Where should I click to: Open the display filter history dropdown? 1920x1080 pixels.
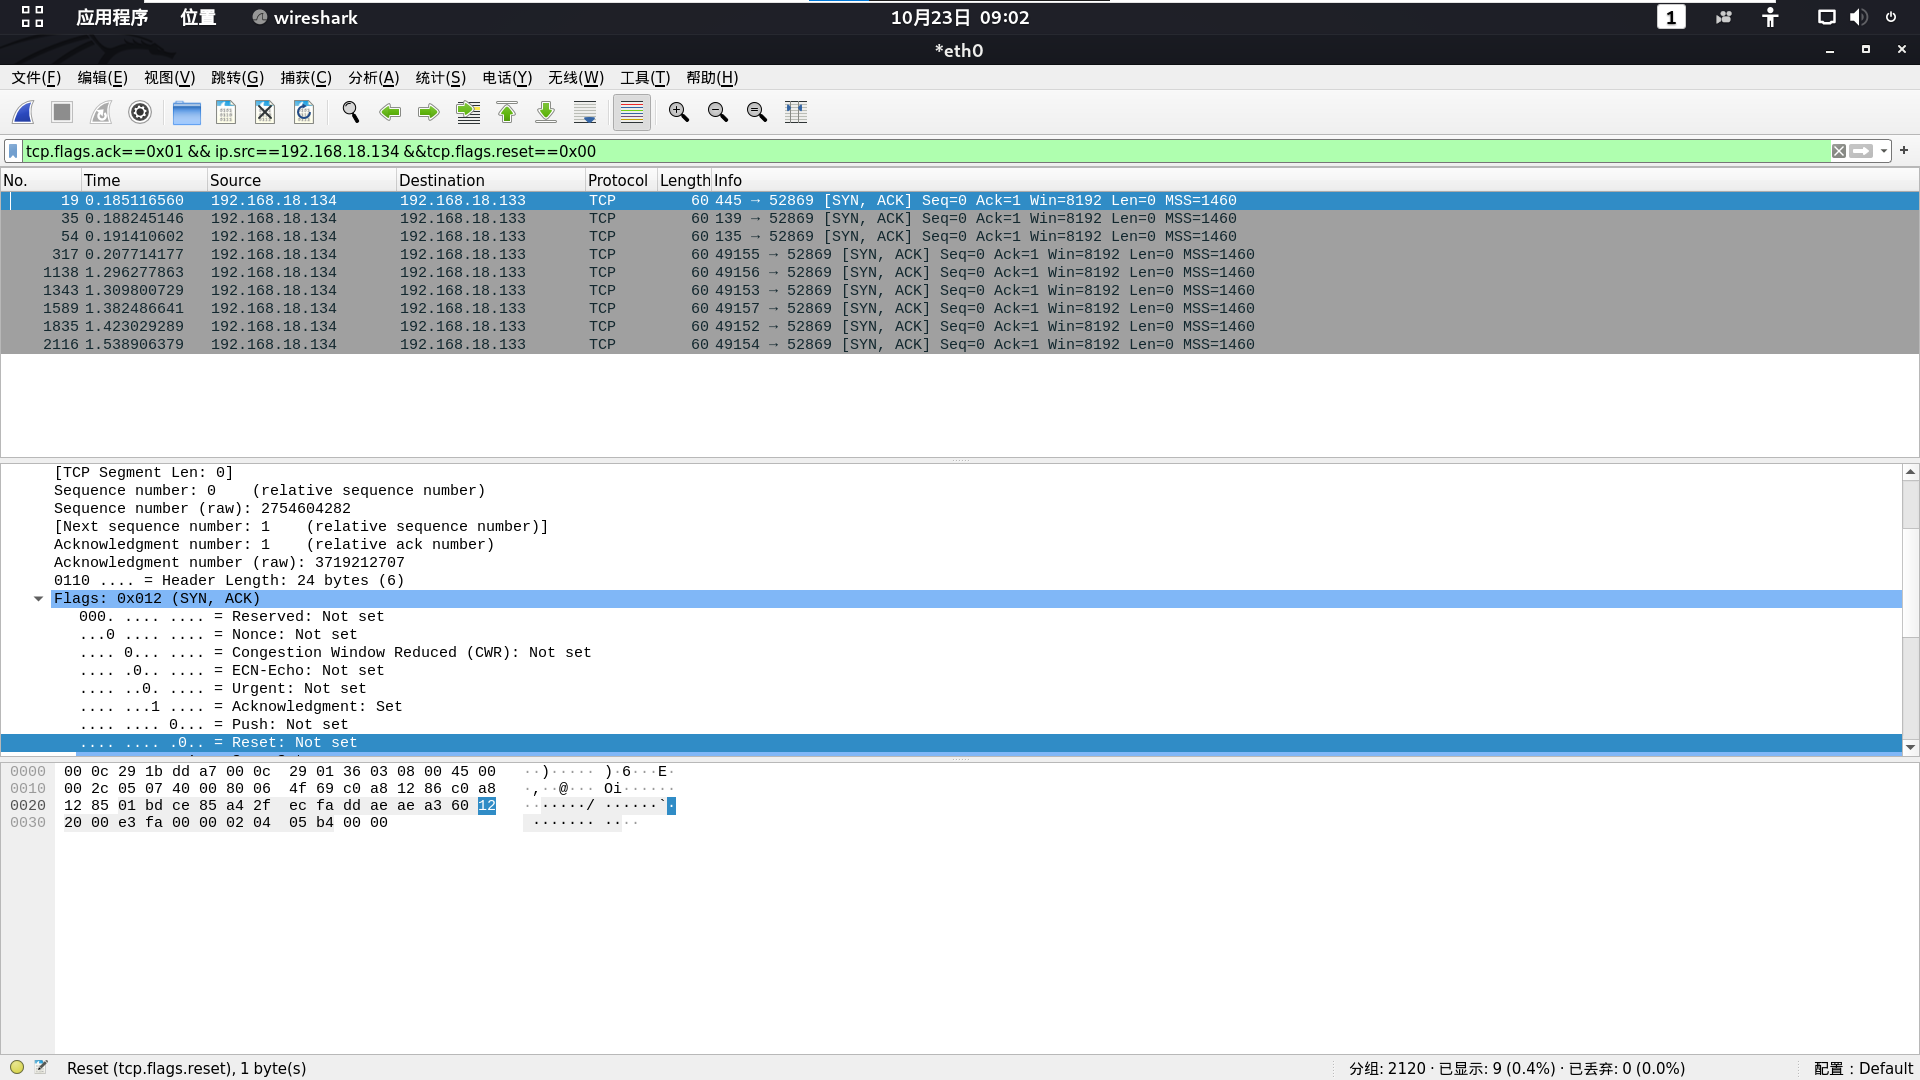(x=1884, y=151)
